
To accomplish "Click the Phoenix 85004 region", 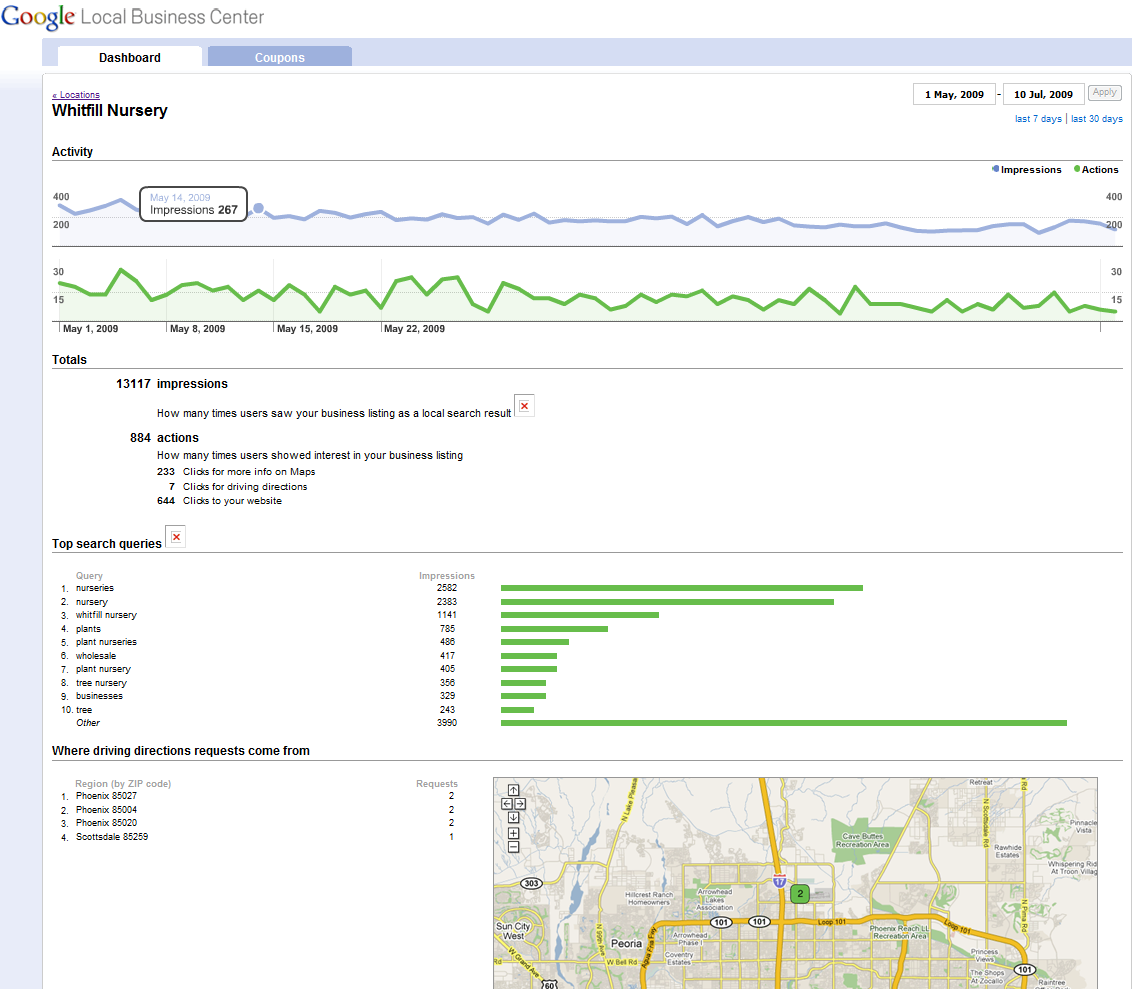I will pos(106,810).
